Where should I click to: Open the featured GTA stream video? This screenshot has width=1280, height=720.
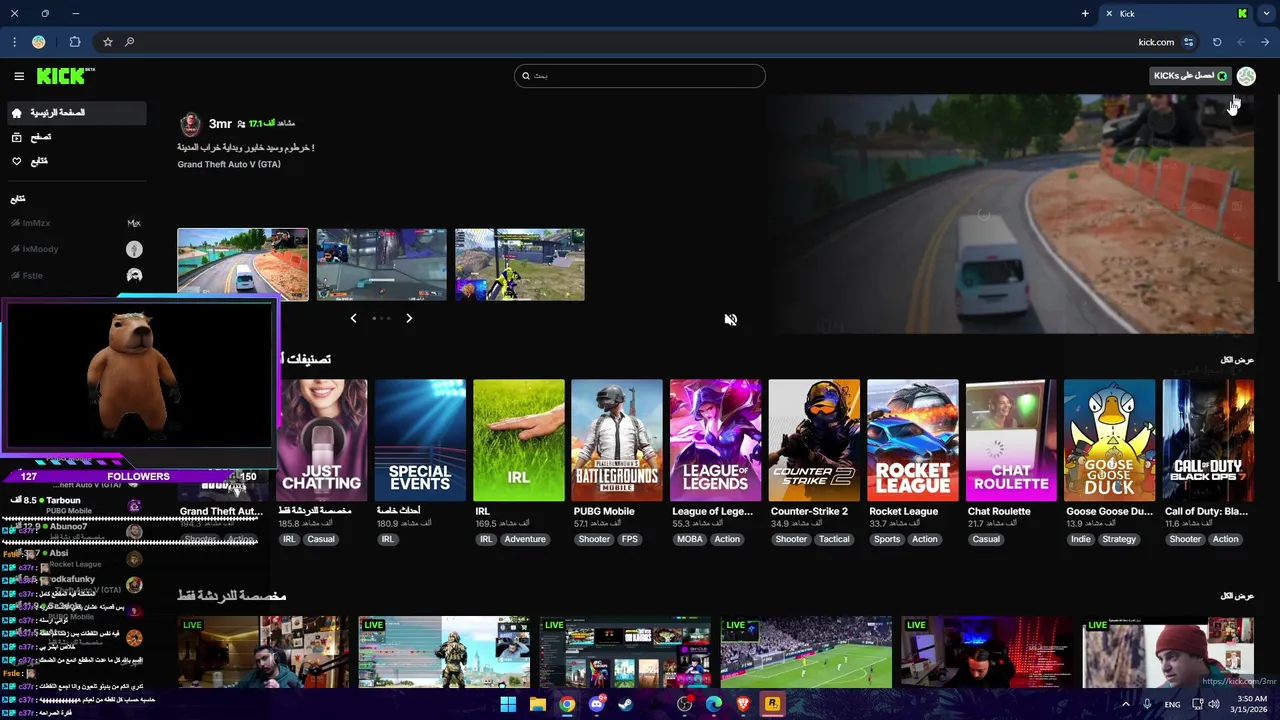pyautogui.click(x=1010, y=214)
